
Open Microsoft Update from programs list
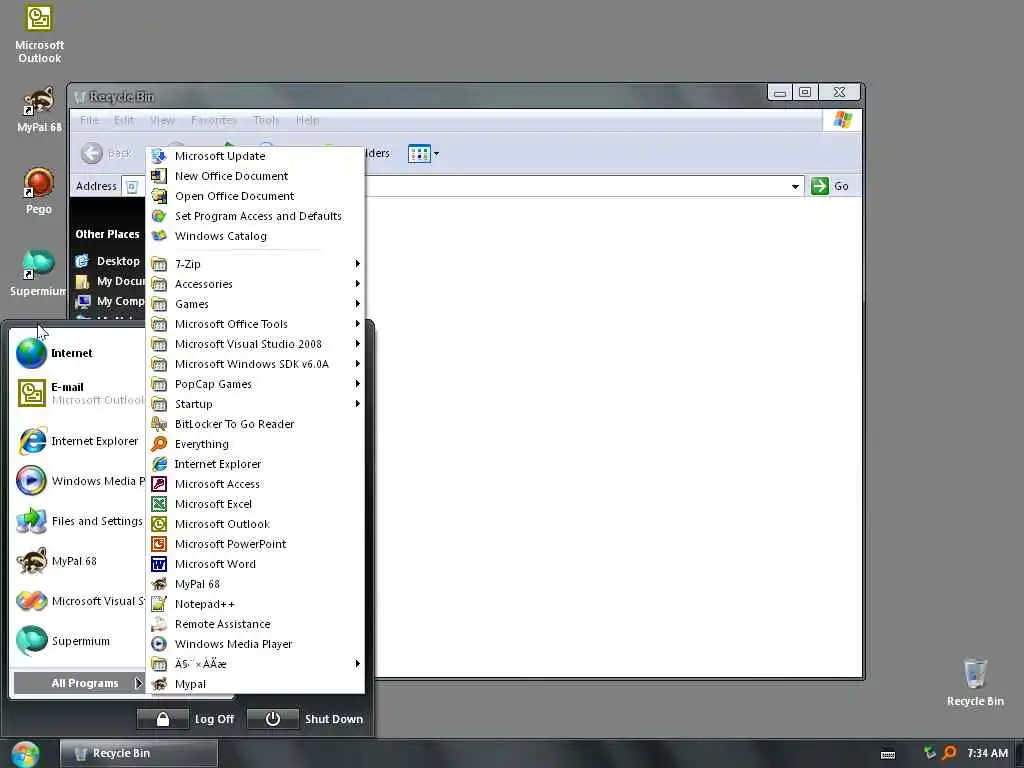pos(255,156)
